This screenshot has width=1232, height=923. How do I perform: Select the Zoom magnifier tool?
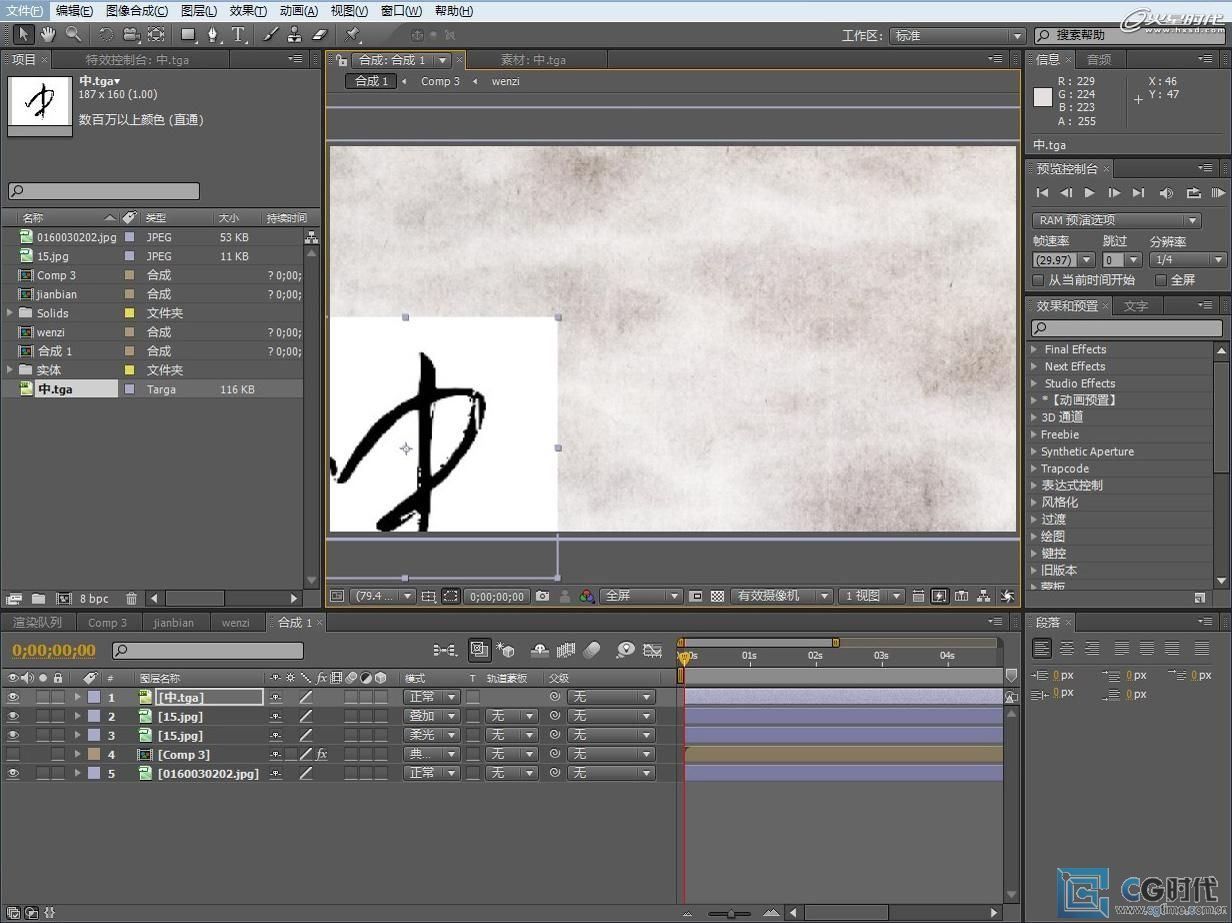[73, 34]
